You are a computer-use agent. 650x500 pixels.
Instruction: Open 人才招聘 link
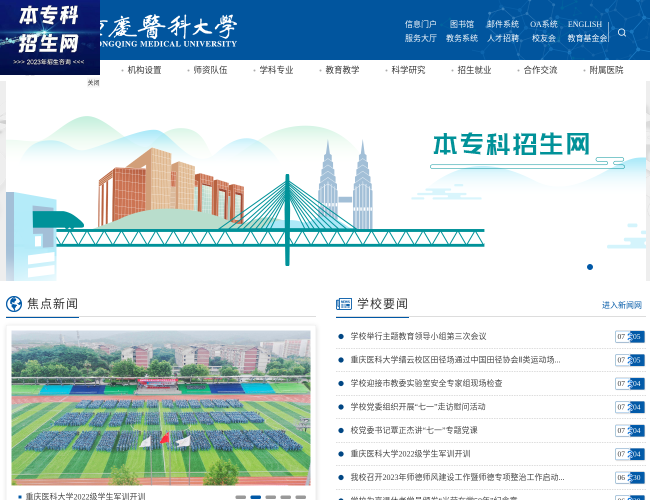click(502, 38)
